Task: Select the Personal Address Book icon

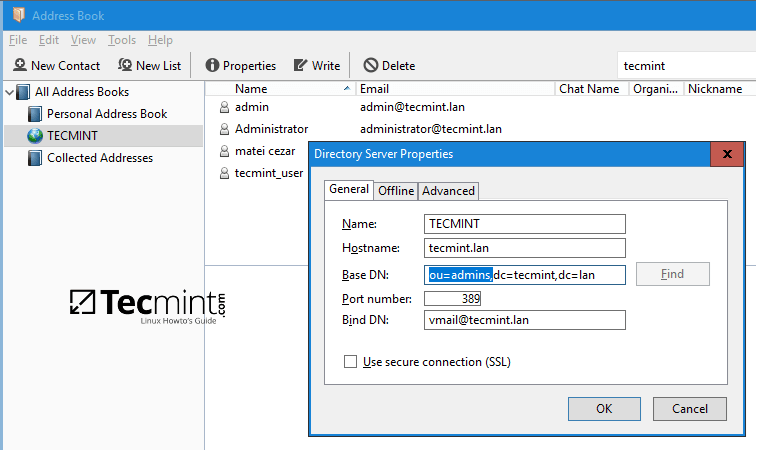Action: (x=36, y=114)
